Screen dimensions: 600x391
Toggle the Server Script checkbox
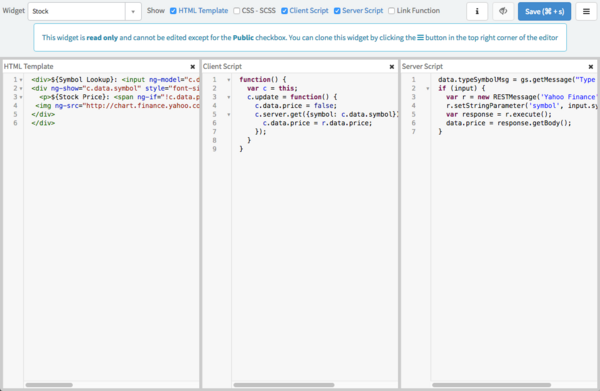point(337,11)
